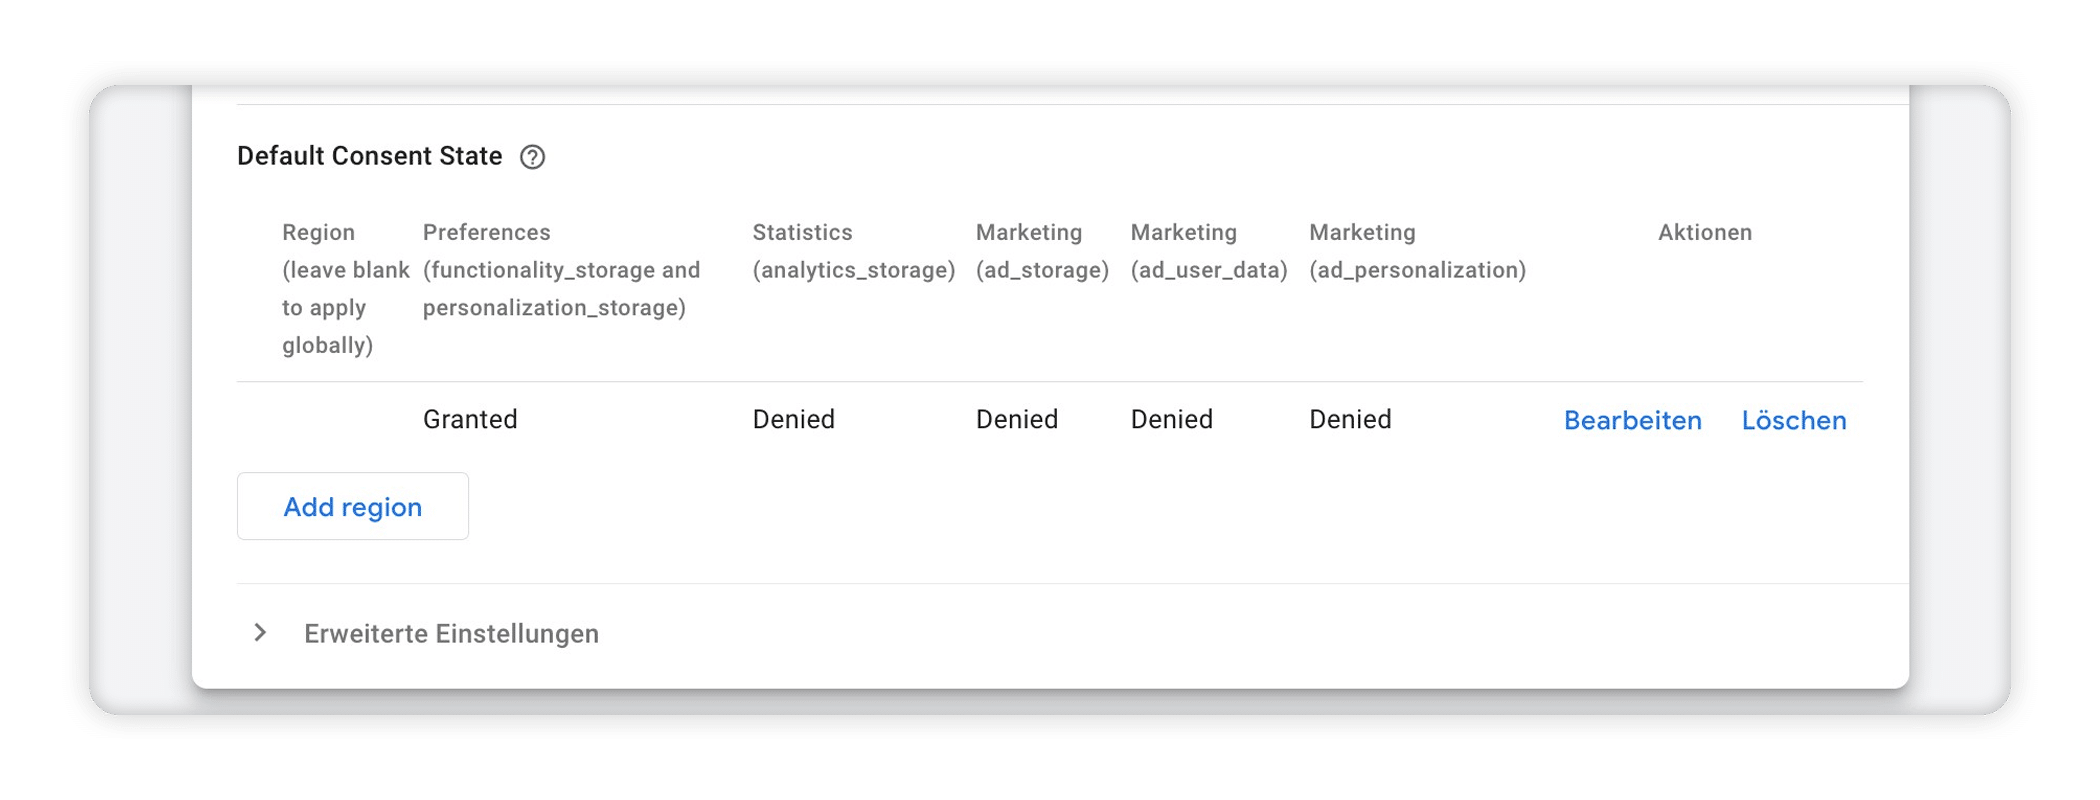Click the Aktionen column header
This screenshot has height=800, width=2100.
1705,232
